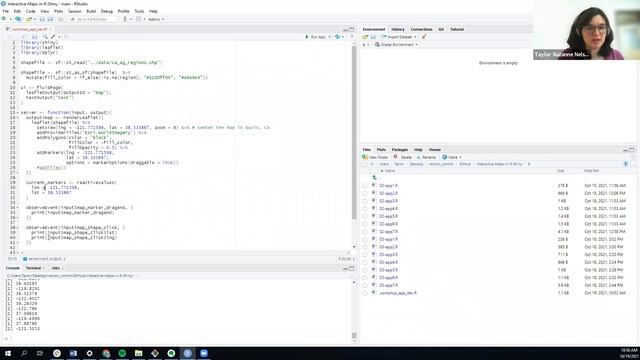Open File Explorer from the taskbar
Image resolution: width=640 pixels, height=360 pixels.
(138, 353)
